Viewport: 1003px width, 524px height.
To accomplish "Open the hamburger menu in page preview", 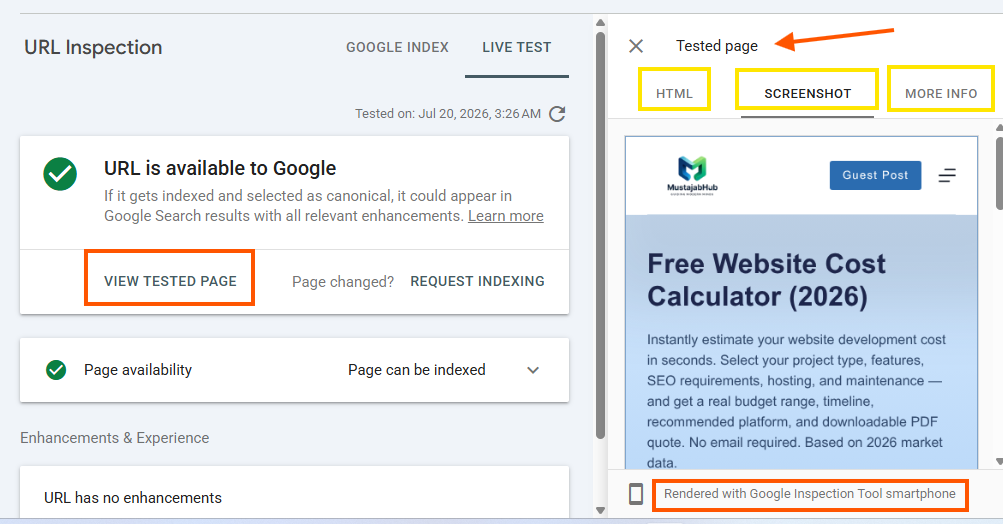I will click(x=947, y=175).
